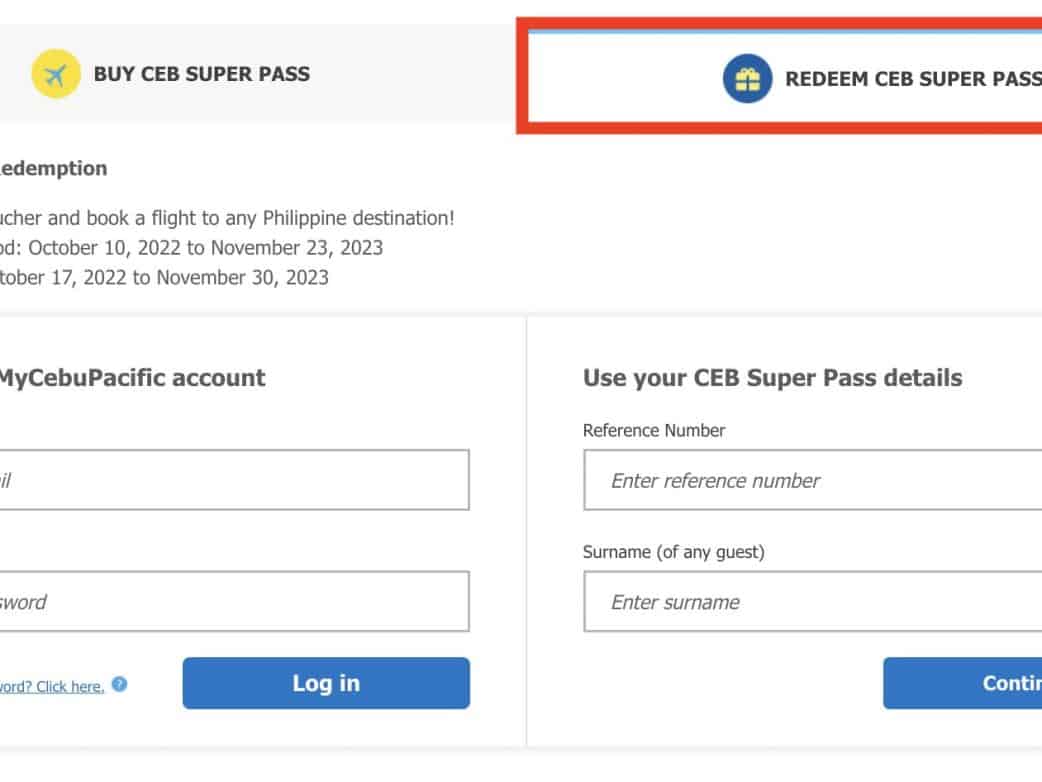Click the blue question mark help icon

[120, 685]
